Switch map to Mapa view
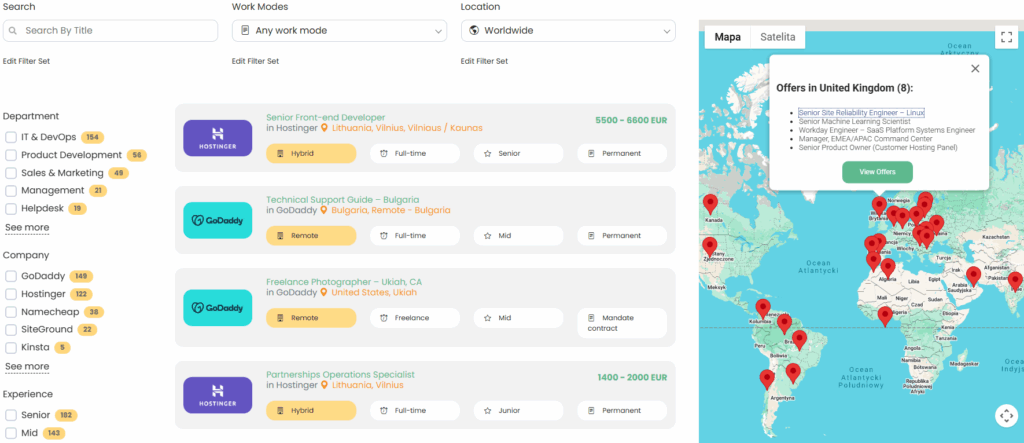Viewport: 1024px width, 443px height. (x=728, y=37)
